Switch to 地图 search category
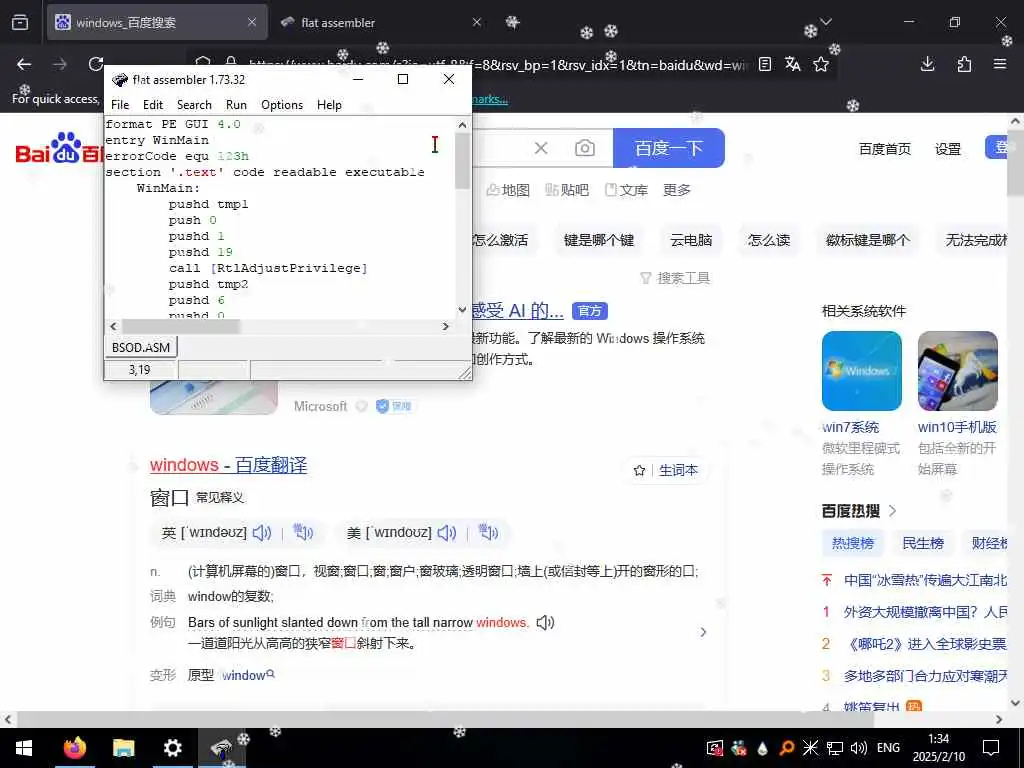1024x768 pixels. coord(508,190)
